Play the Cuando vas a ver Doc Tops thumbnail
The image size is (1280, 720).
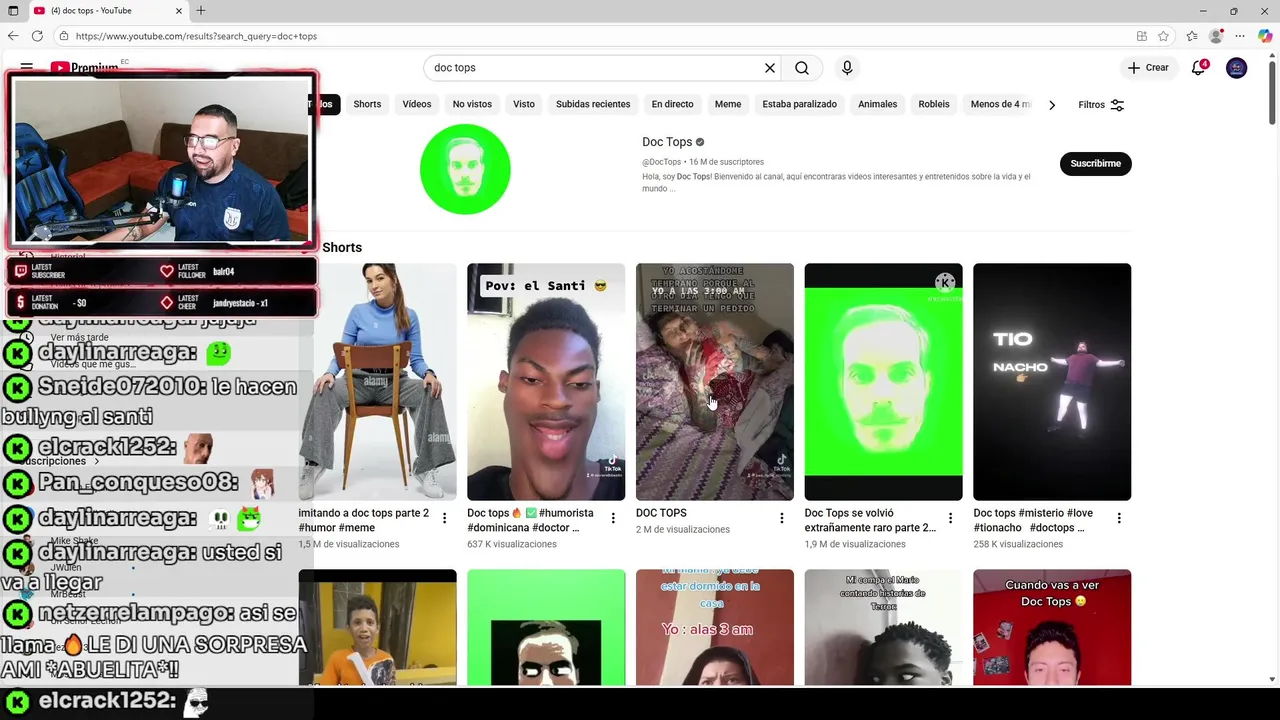click(1052, 628)
